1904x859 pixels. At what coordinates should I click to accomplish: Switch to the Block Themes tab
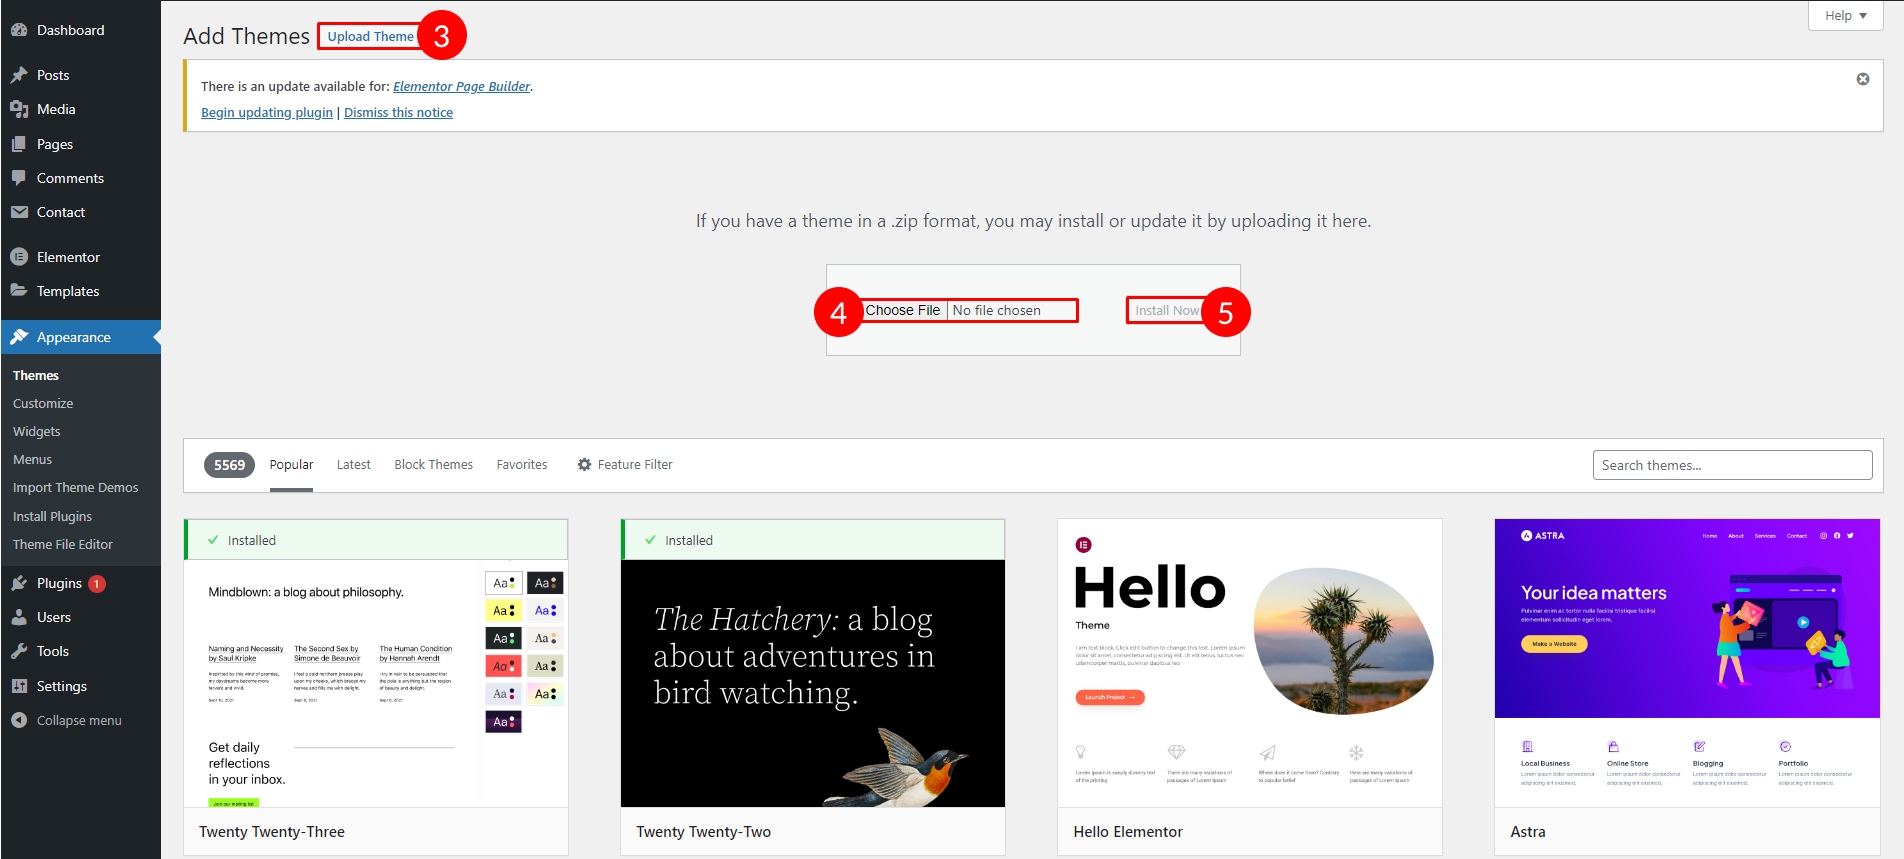tap(433, 465)
